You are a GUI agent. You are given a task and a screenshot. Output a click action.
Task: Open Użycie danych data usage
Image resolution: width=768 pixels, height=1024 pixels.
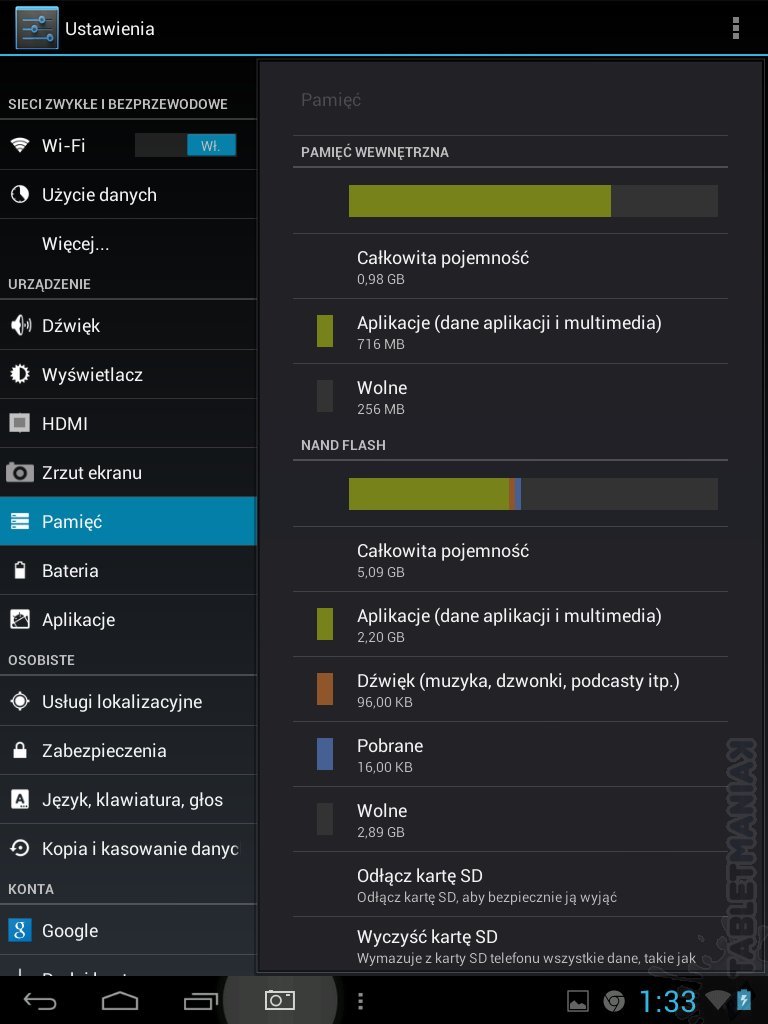(x=99, y=195)
